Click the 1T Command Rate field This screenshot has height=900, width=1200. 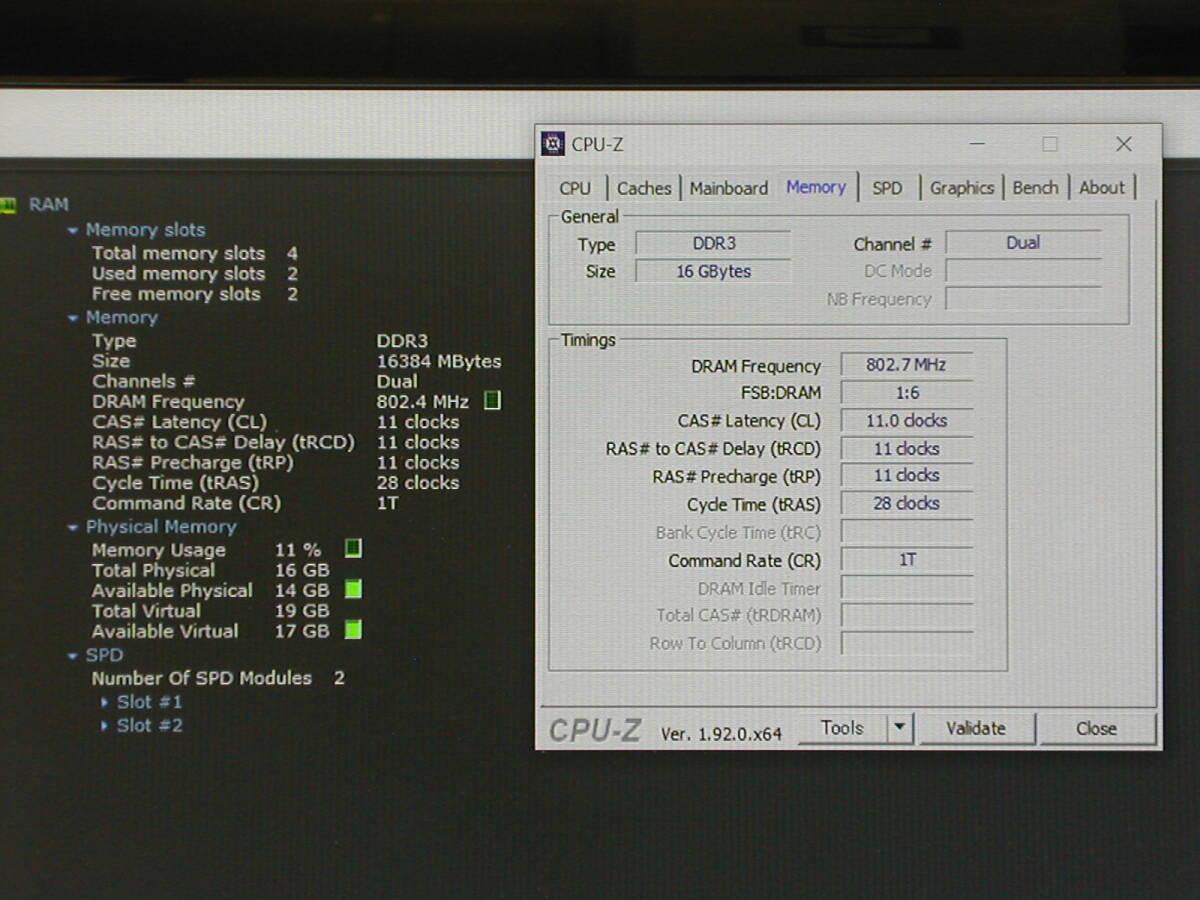coord(907,560)
